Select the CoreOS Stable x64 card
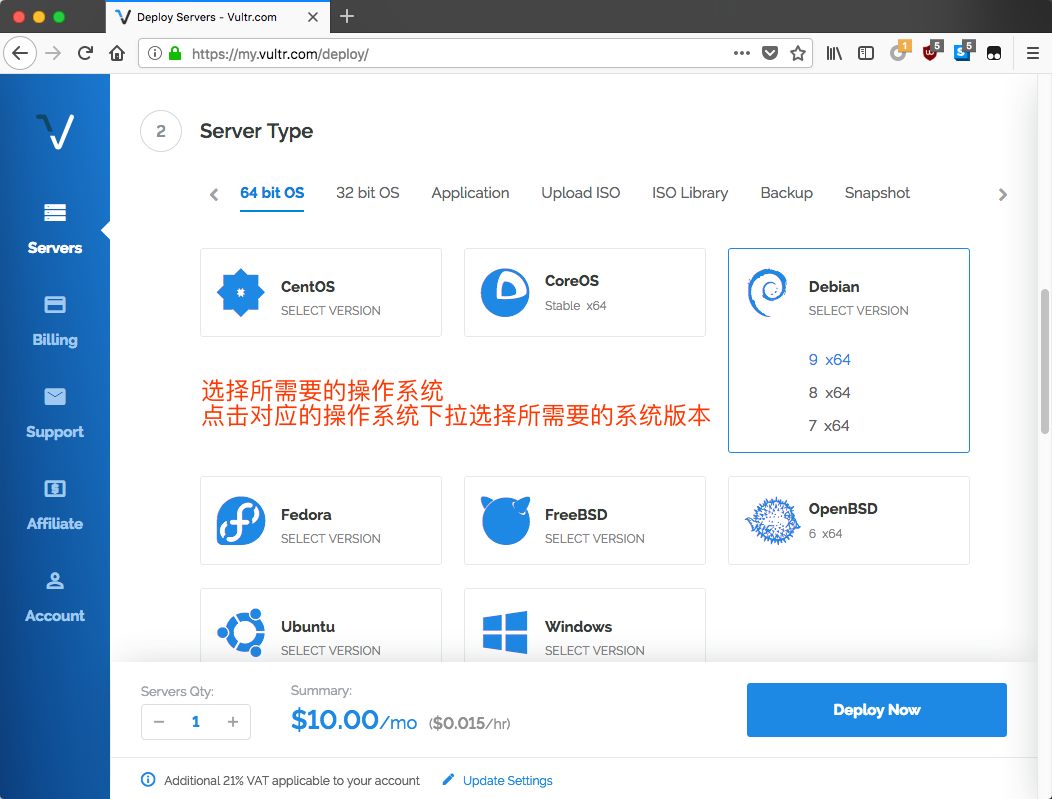The image size is (1052, 799). [584, 292]
